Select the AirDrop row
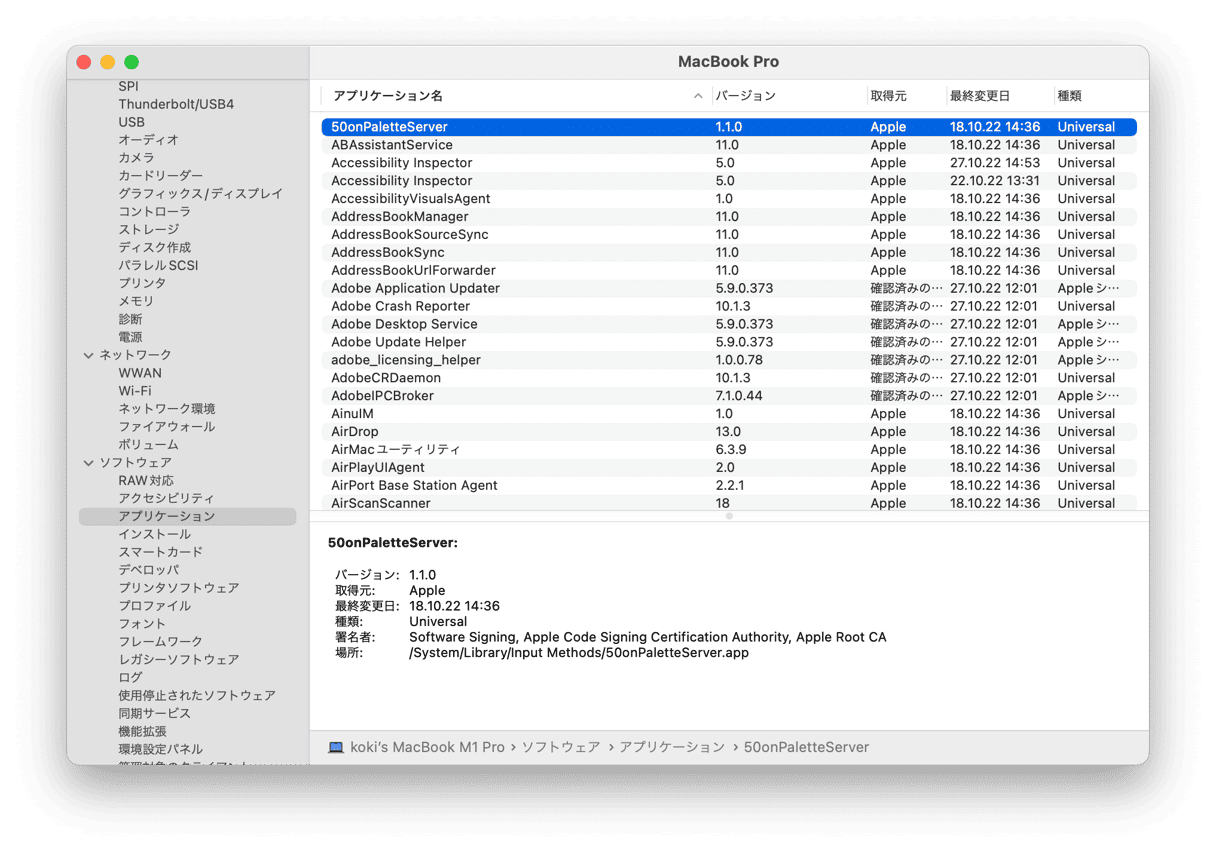Image resolution: width=1216 pixels, height=853 pixels. click(729, 432)
